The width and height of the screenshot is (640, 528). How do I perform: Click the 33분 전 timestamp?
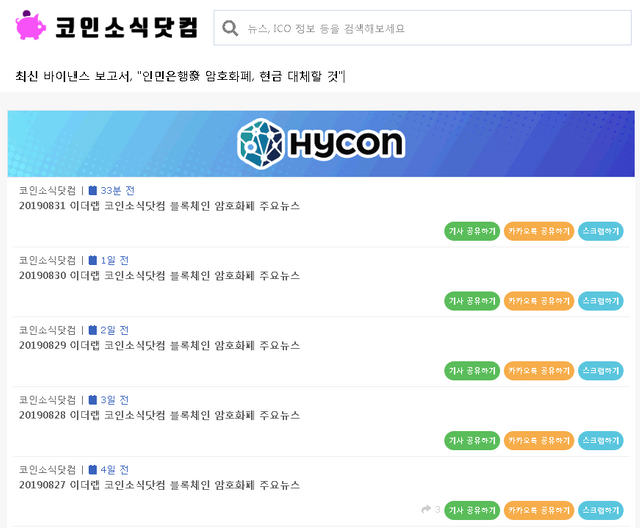118,191
